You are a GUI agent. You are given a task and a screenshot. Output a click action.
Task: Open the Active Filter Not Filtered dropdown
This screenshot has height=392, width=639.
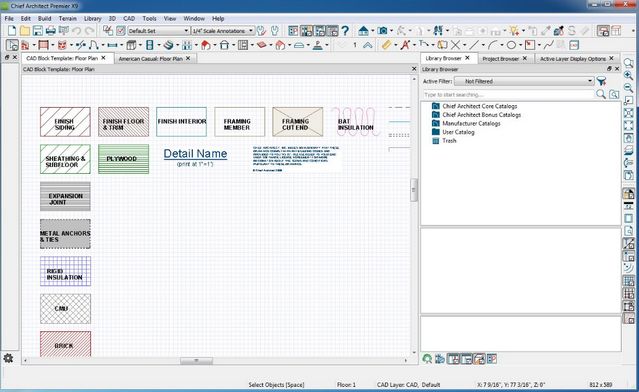point(524,81)
